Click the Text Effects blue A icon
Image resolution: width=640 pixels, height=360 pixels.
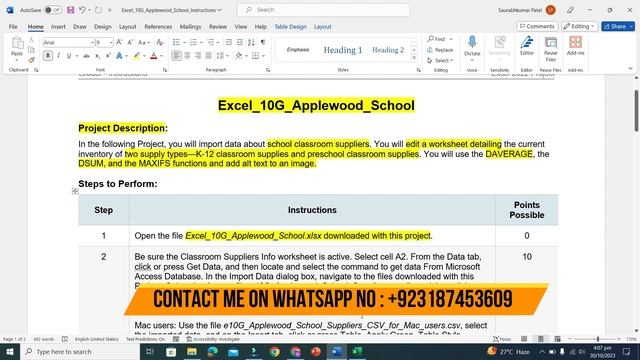pyautogui.click(x=119, y=56)
